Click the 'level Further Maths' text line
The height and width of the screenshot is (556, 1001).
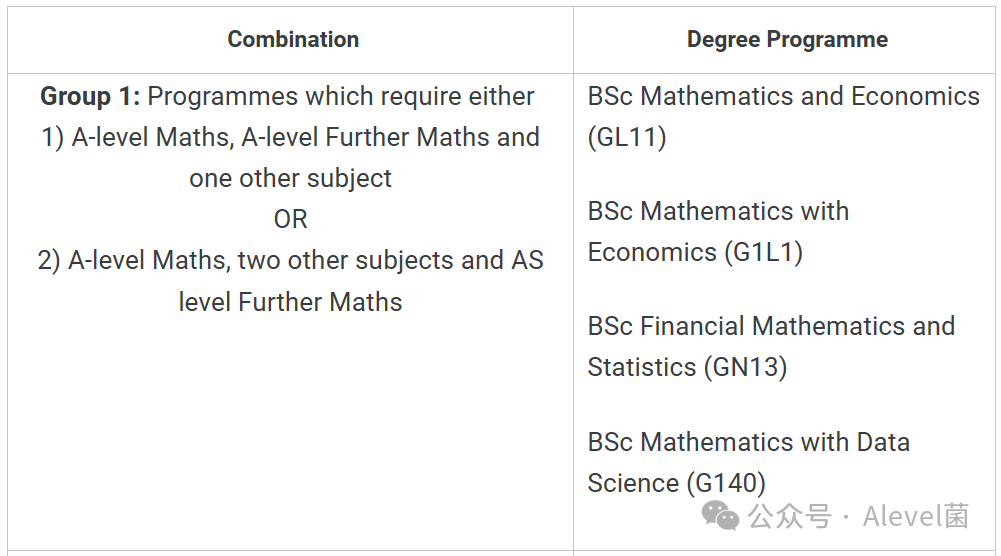290,302
